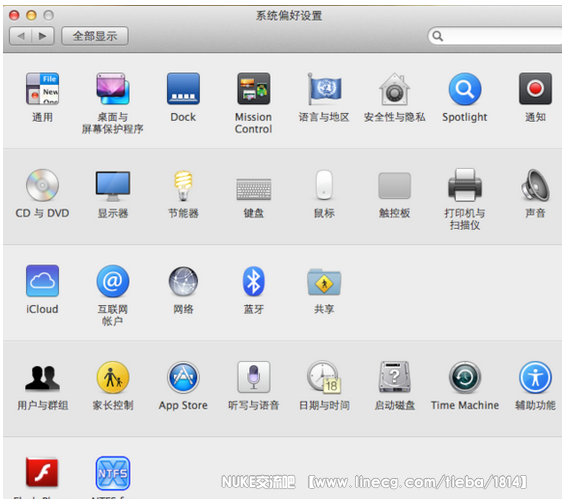This screenshot has height=499, width=562.
Task: Open 辅助功能 (Accessibility) preferences
Action: pyautogui.click(x=535, y=377)
